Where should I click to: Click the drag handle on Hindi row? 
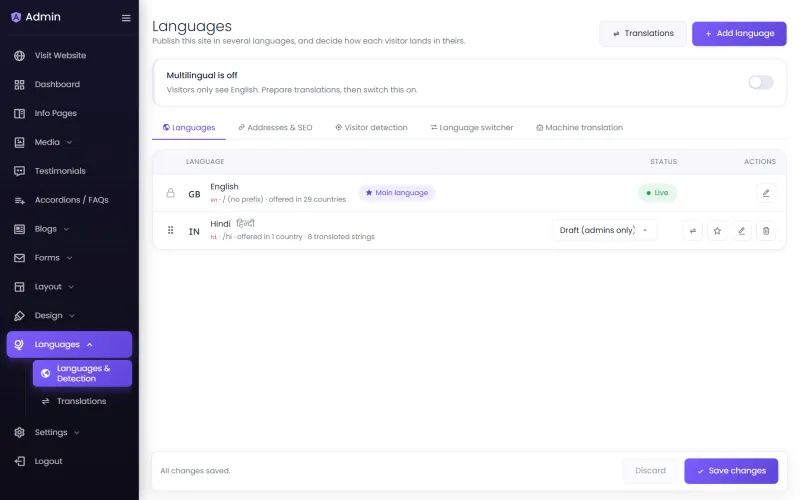(170, 230)
